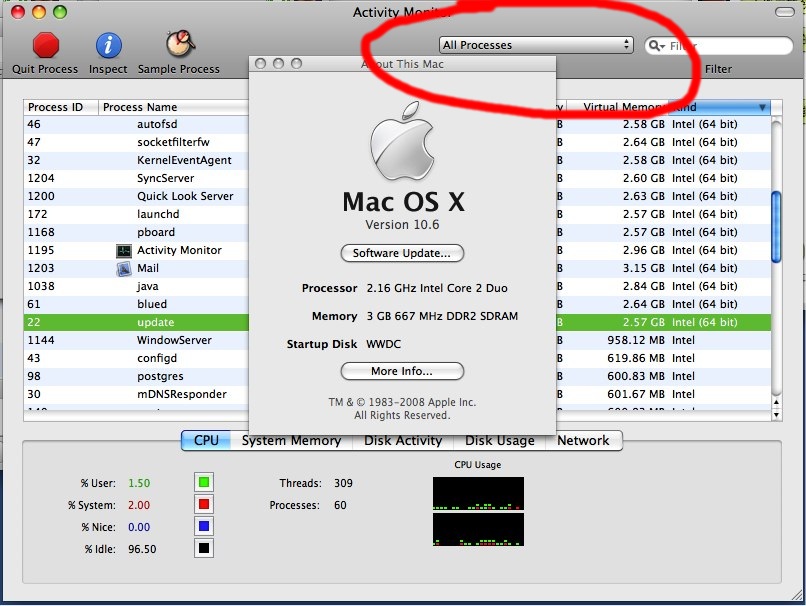Select the launchd process row
The height and width of the screenshot is (606, 806).
397,214
